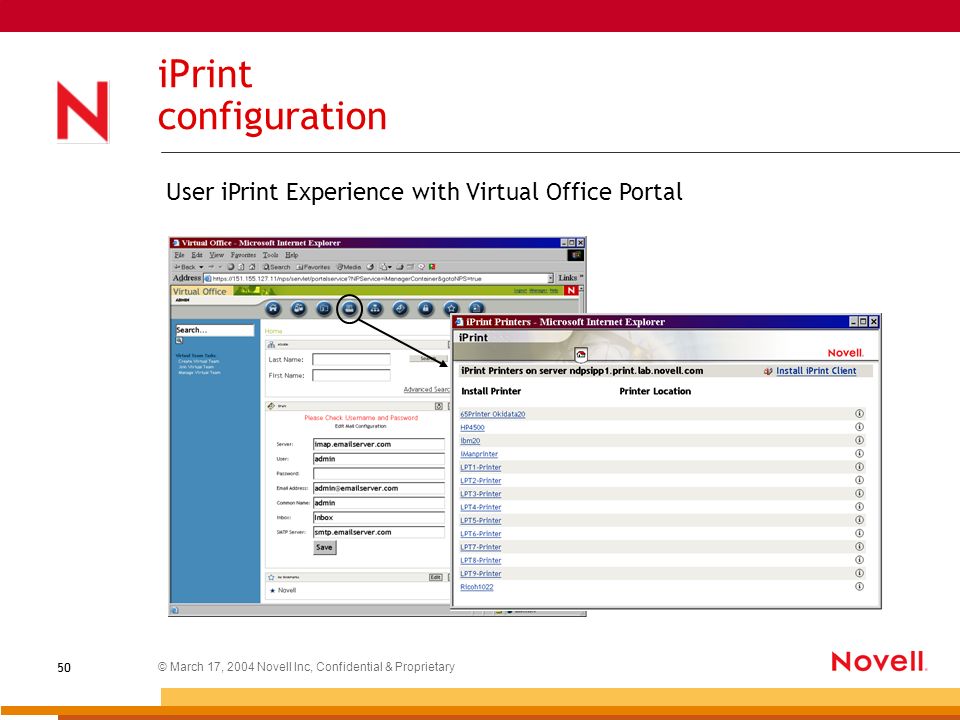The width and height of the screenshot is (960, 720).
Task: Show info for Ricoh1022 printer
Action: (859, 587)
